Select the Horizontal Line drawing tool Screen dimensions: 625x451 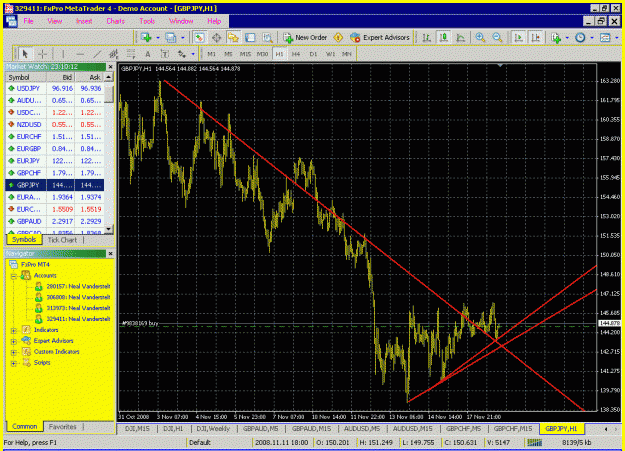pyautogui.click(x=80, y=54)
